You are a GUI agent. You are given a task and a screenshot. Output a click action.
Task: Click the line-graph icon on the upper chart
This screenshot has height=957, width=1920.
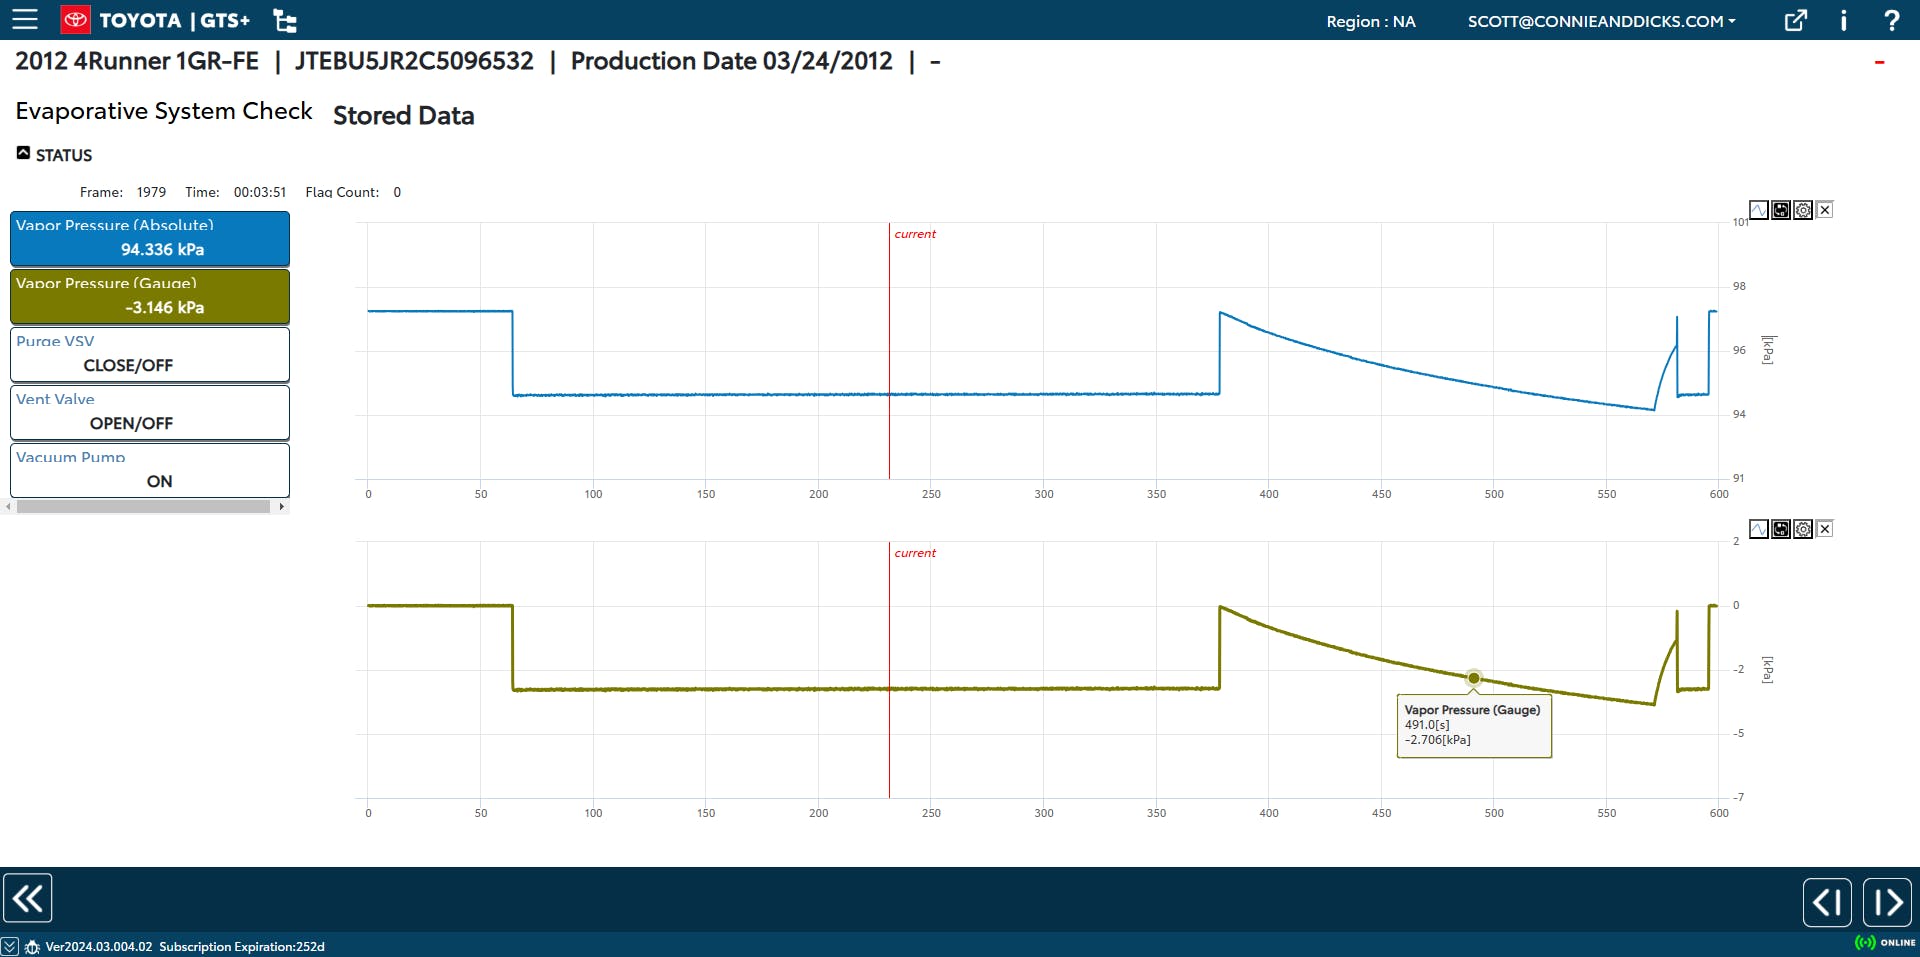tap(1760, 209)
